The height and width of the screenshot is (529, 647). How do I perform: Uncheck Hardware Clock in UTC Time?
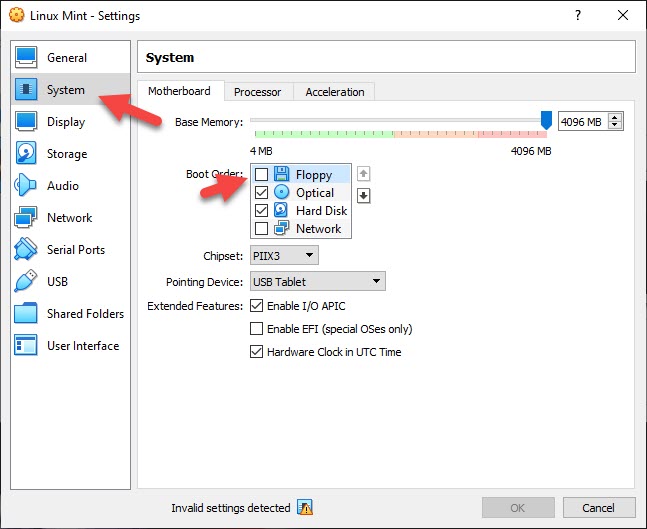(x=257, y=352)
